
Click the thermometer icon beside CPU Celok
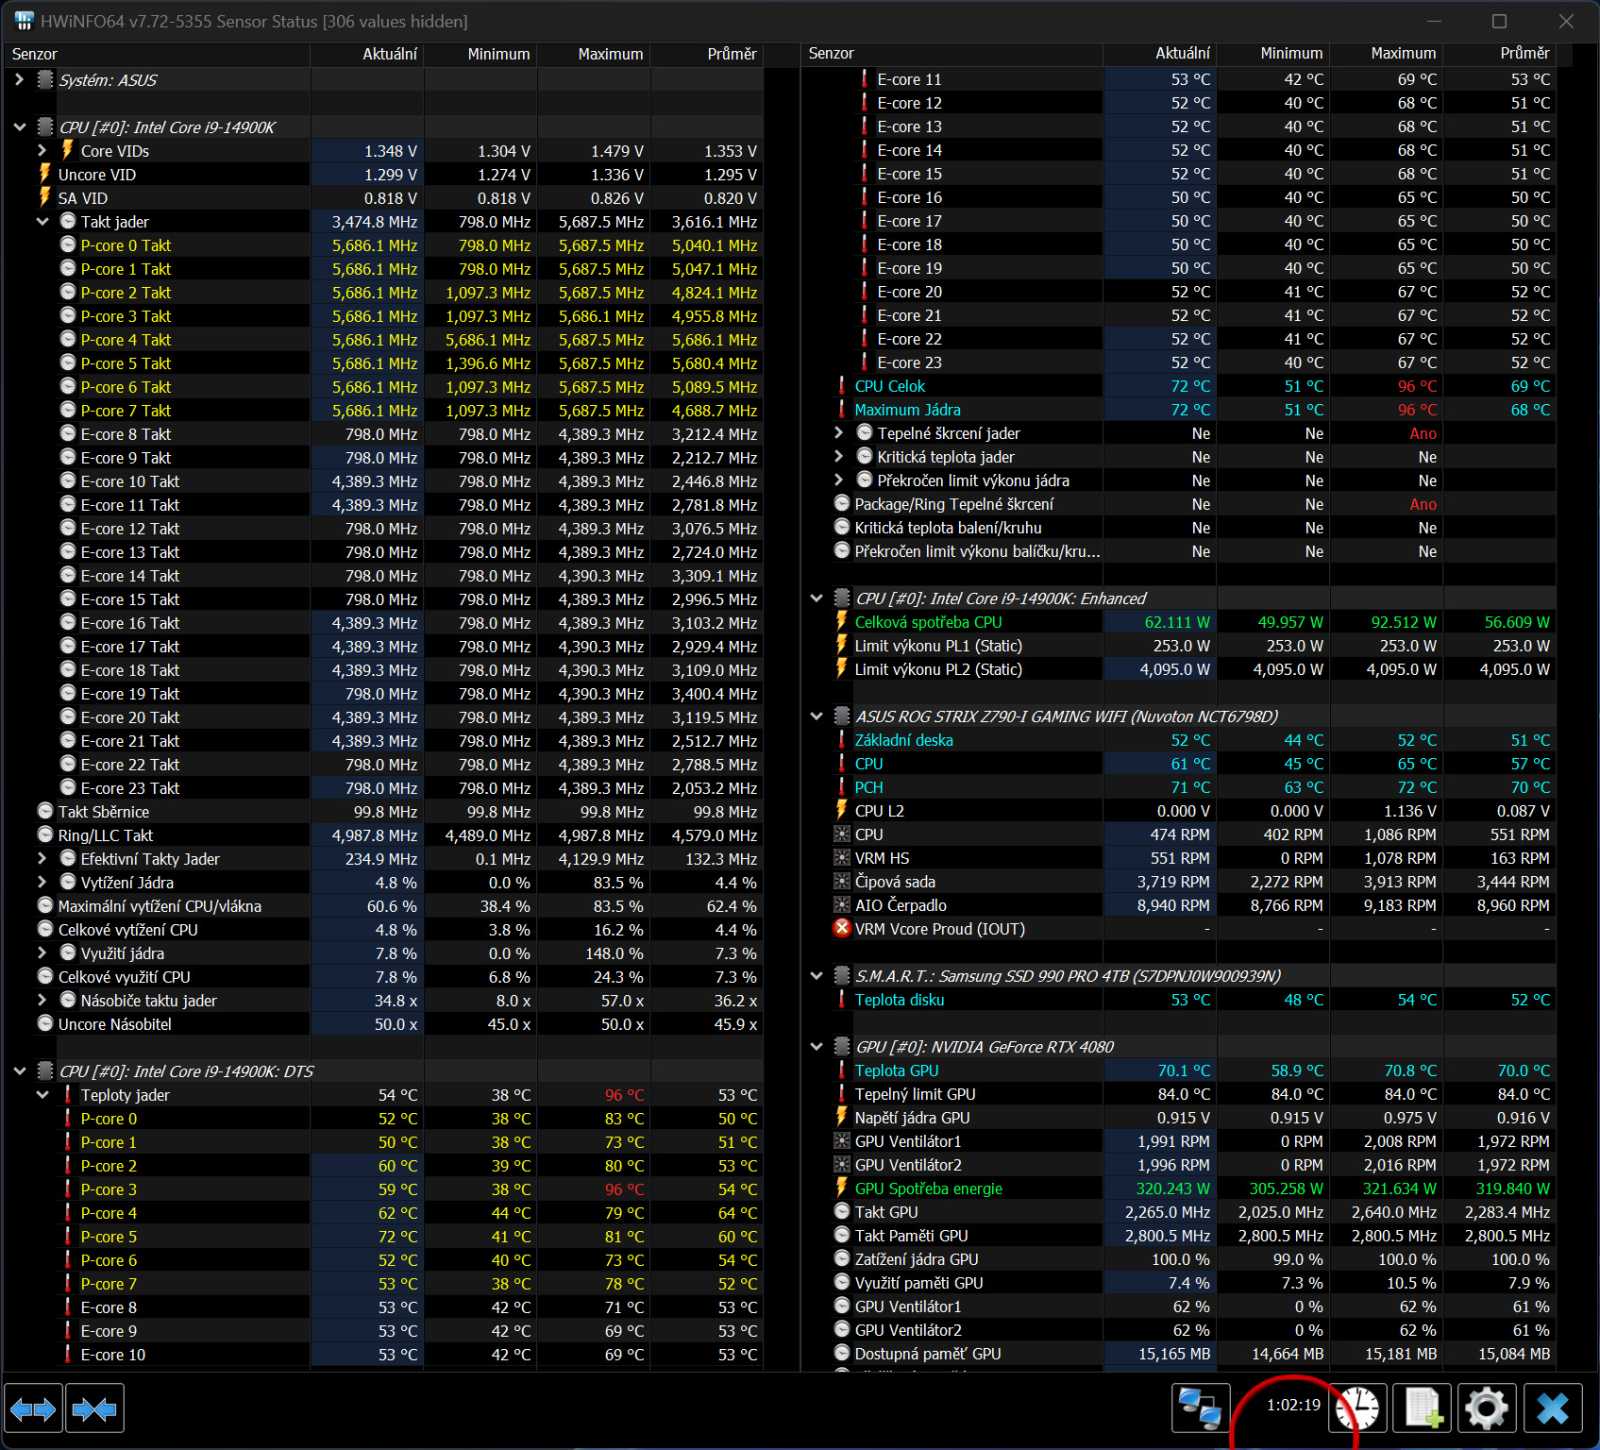(842, 386)
